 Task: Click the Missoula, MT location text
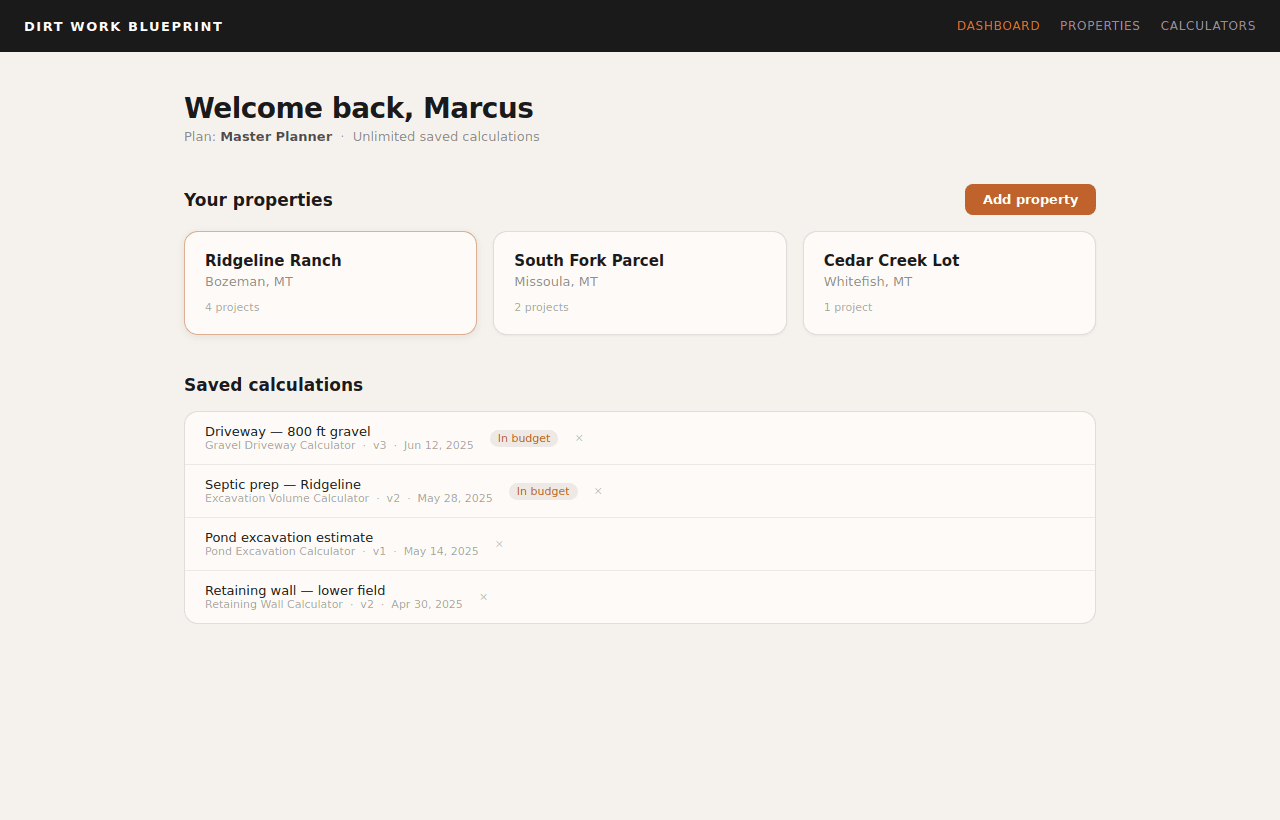pos(556,282)
